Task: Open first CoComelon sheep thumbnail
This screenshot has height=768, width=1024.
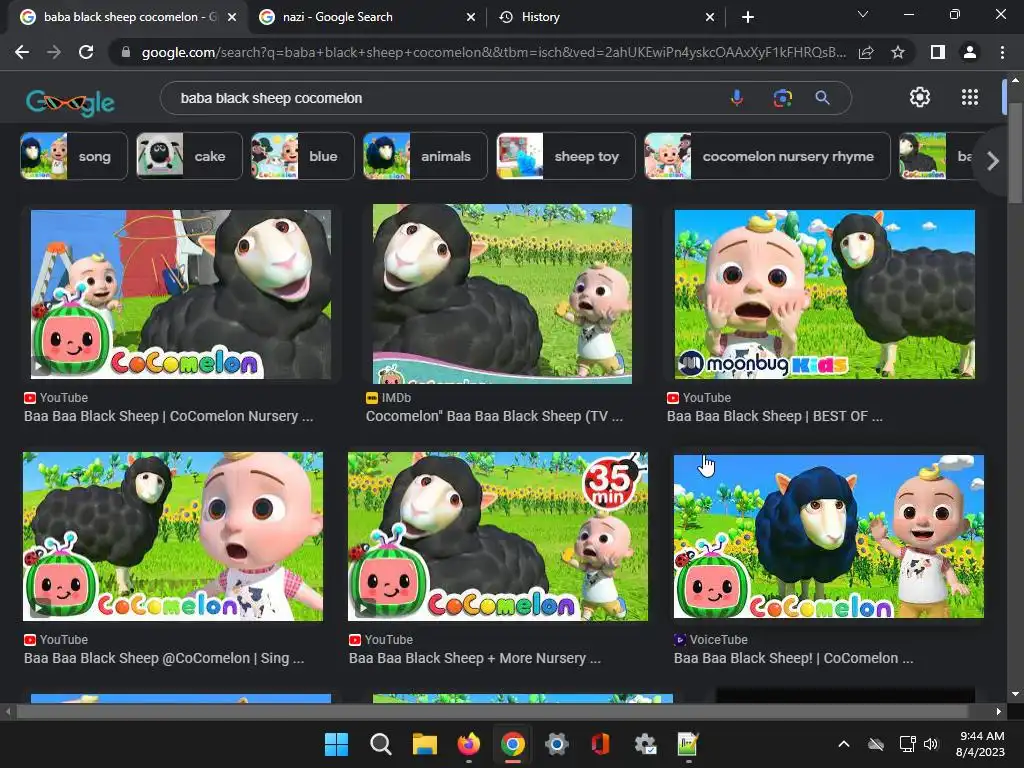Action: coord(181,294)
